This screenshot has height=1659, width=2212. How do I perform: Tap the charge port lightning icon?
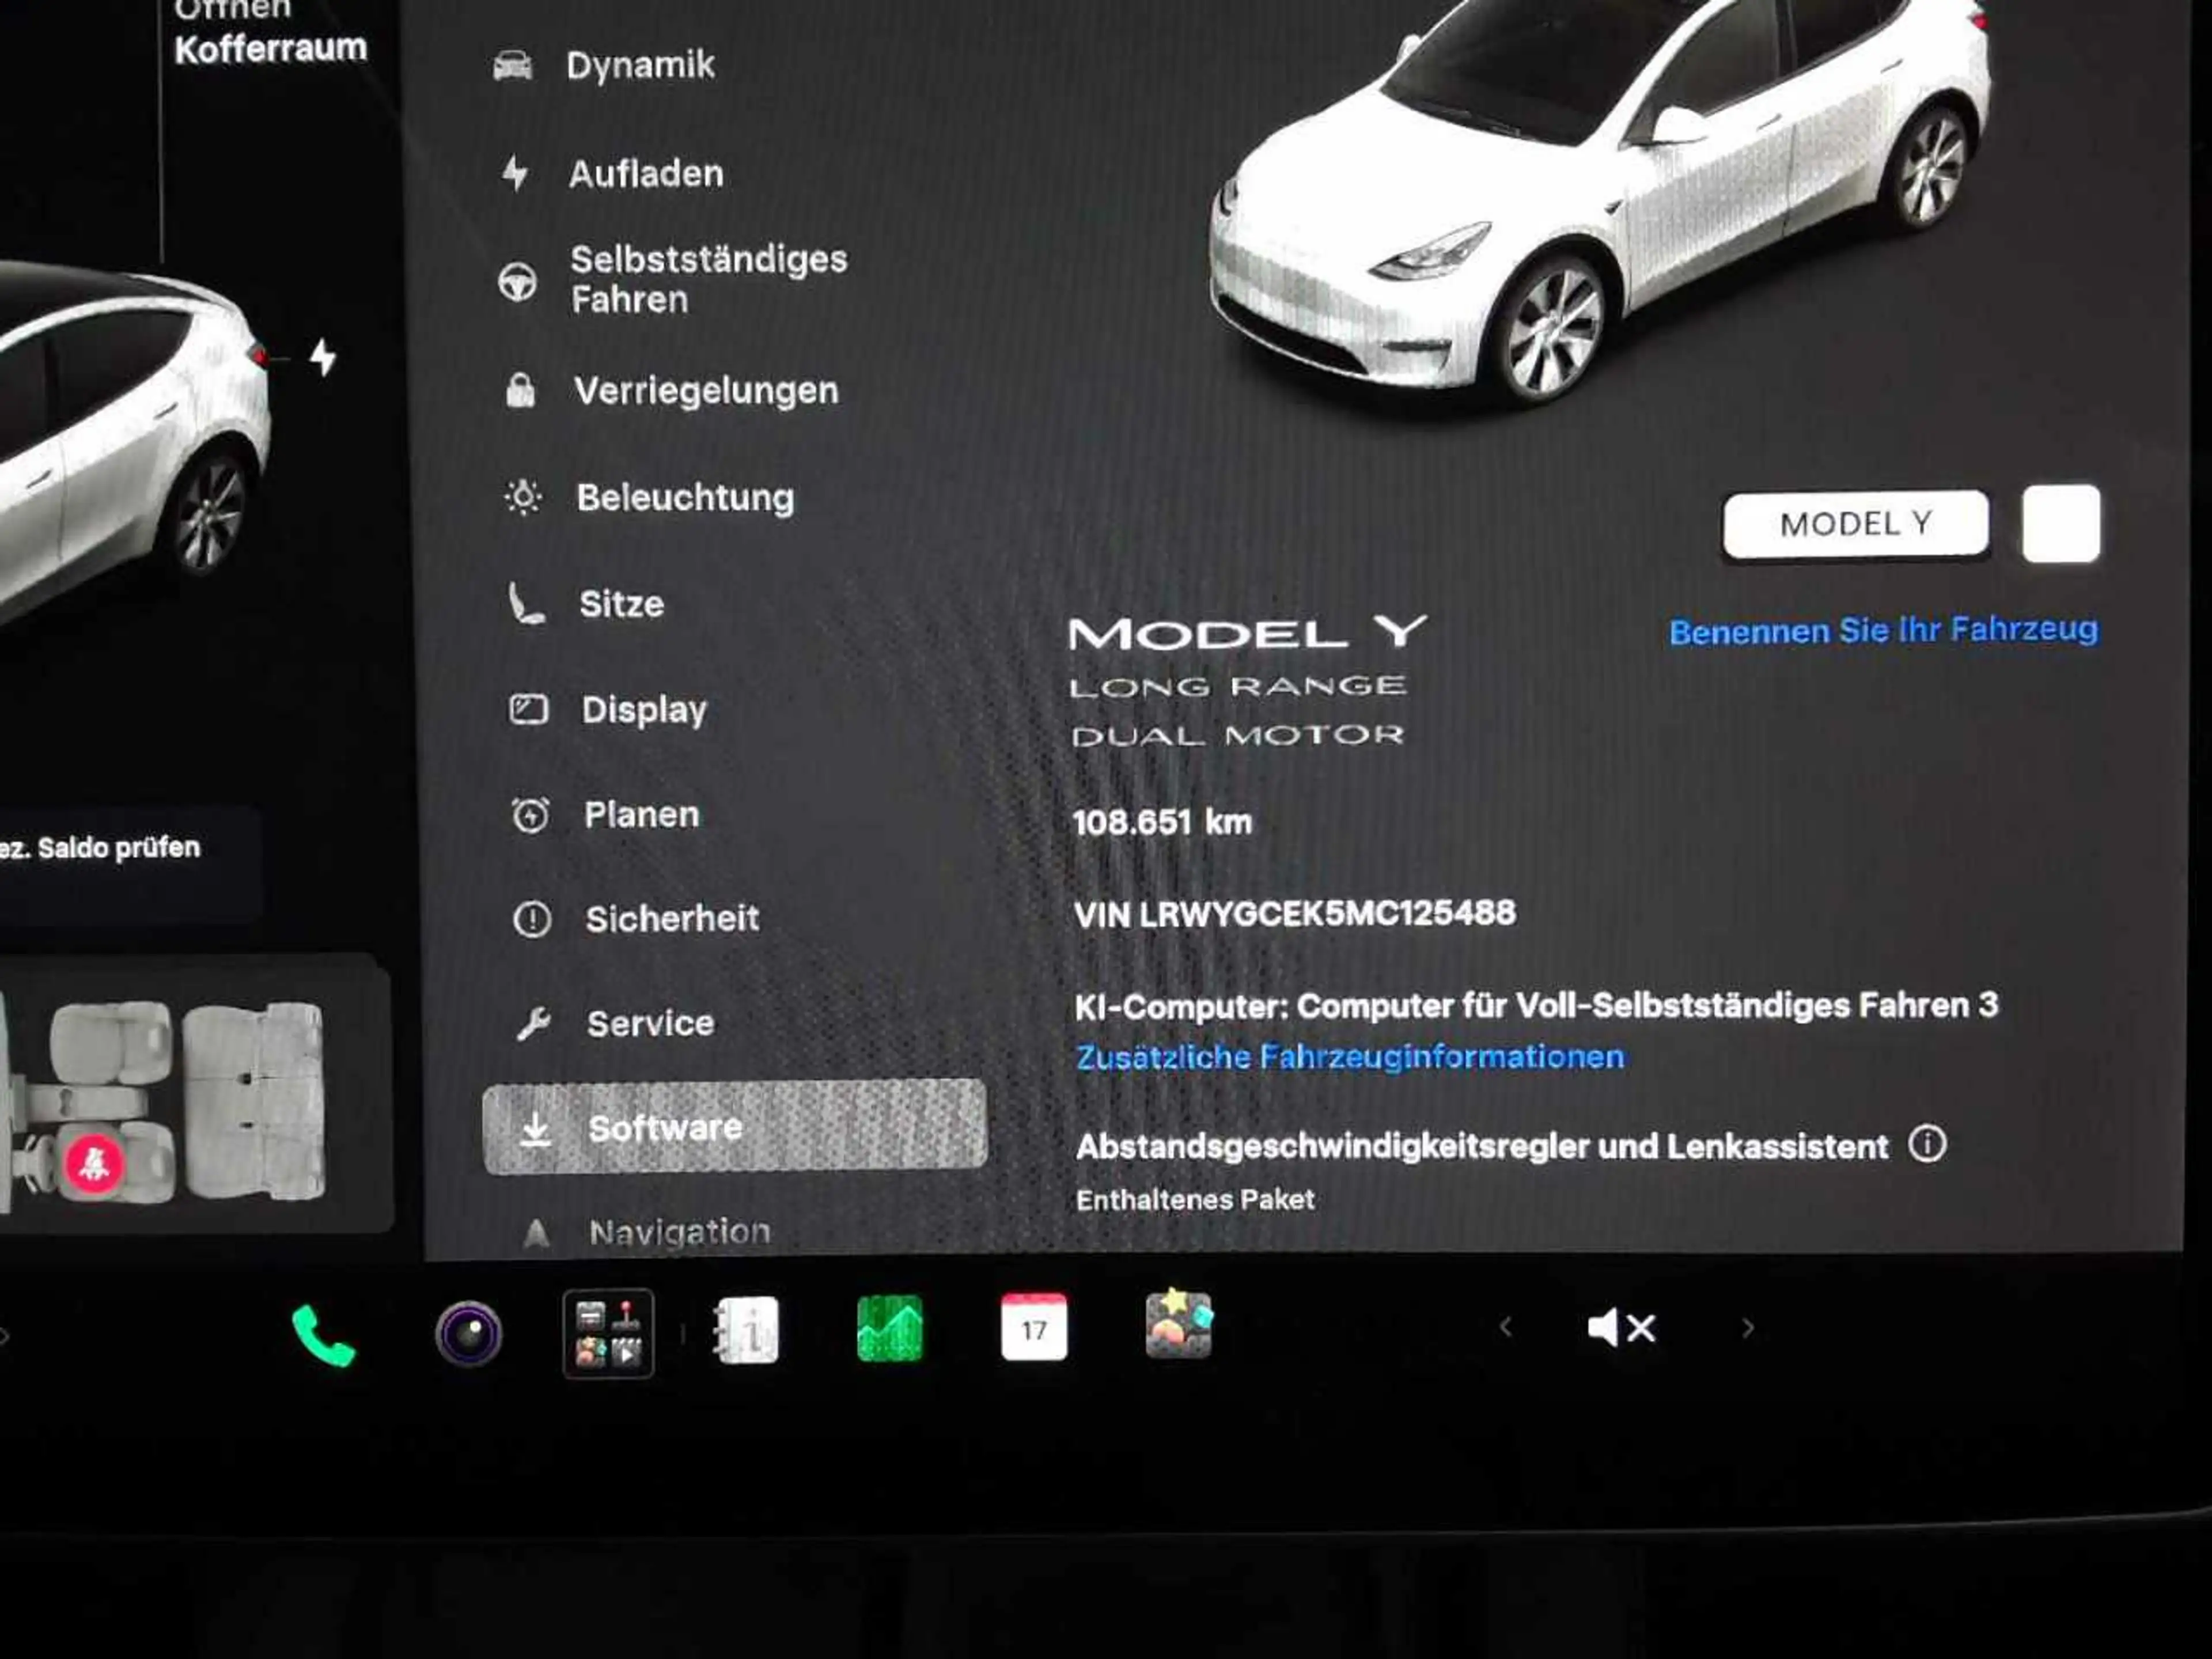[x=322, y=357]
